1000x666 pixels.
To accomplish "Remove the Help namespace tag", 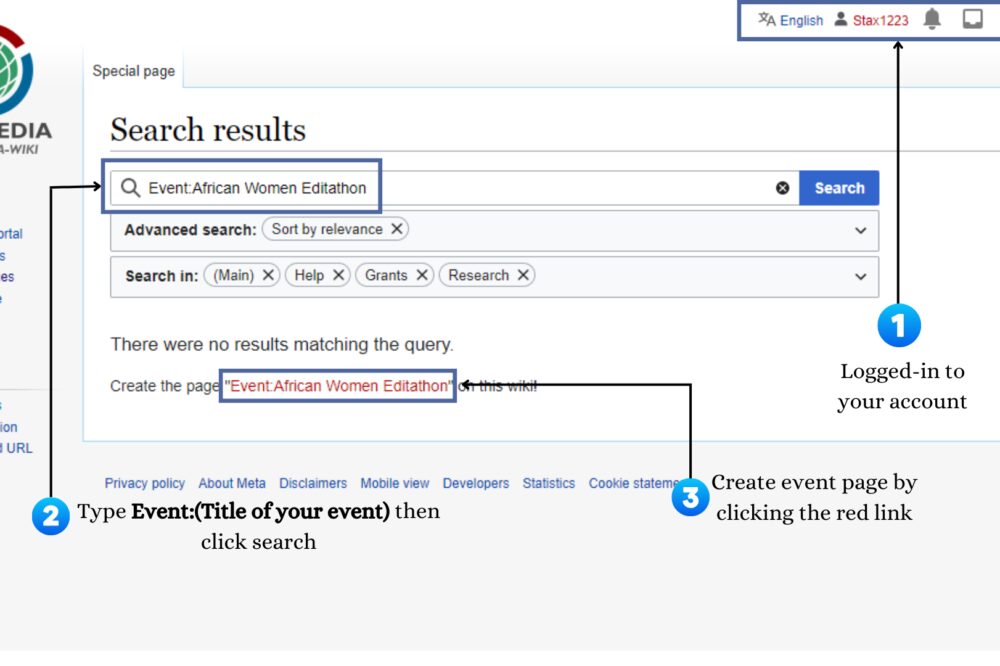I will pyautogui.click(x=339, y=275).
